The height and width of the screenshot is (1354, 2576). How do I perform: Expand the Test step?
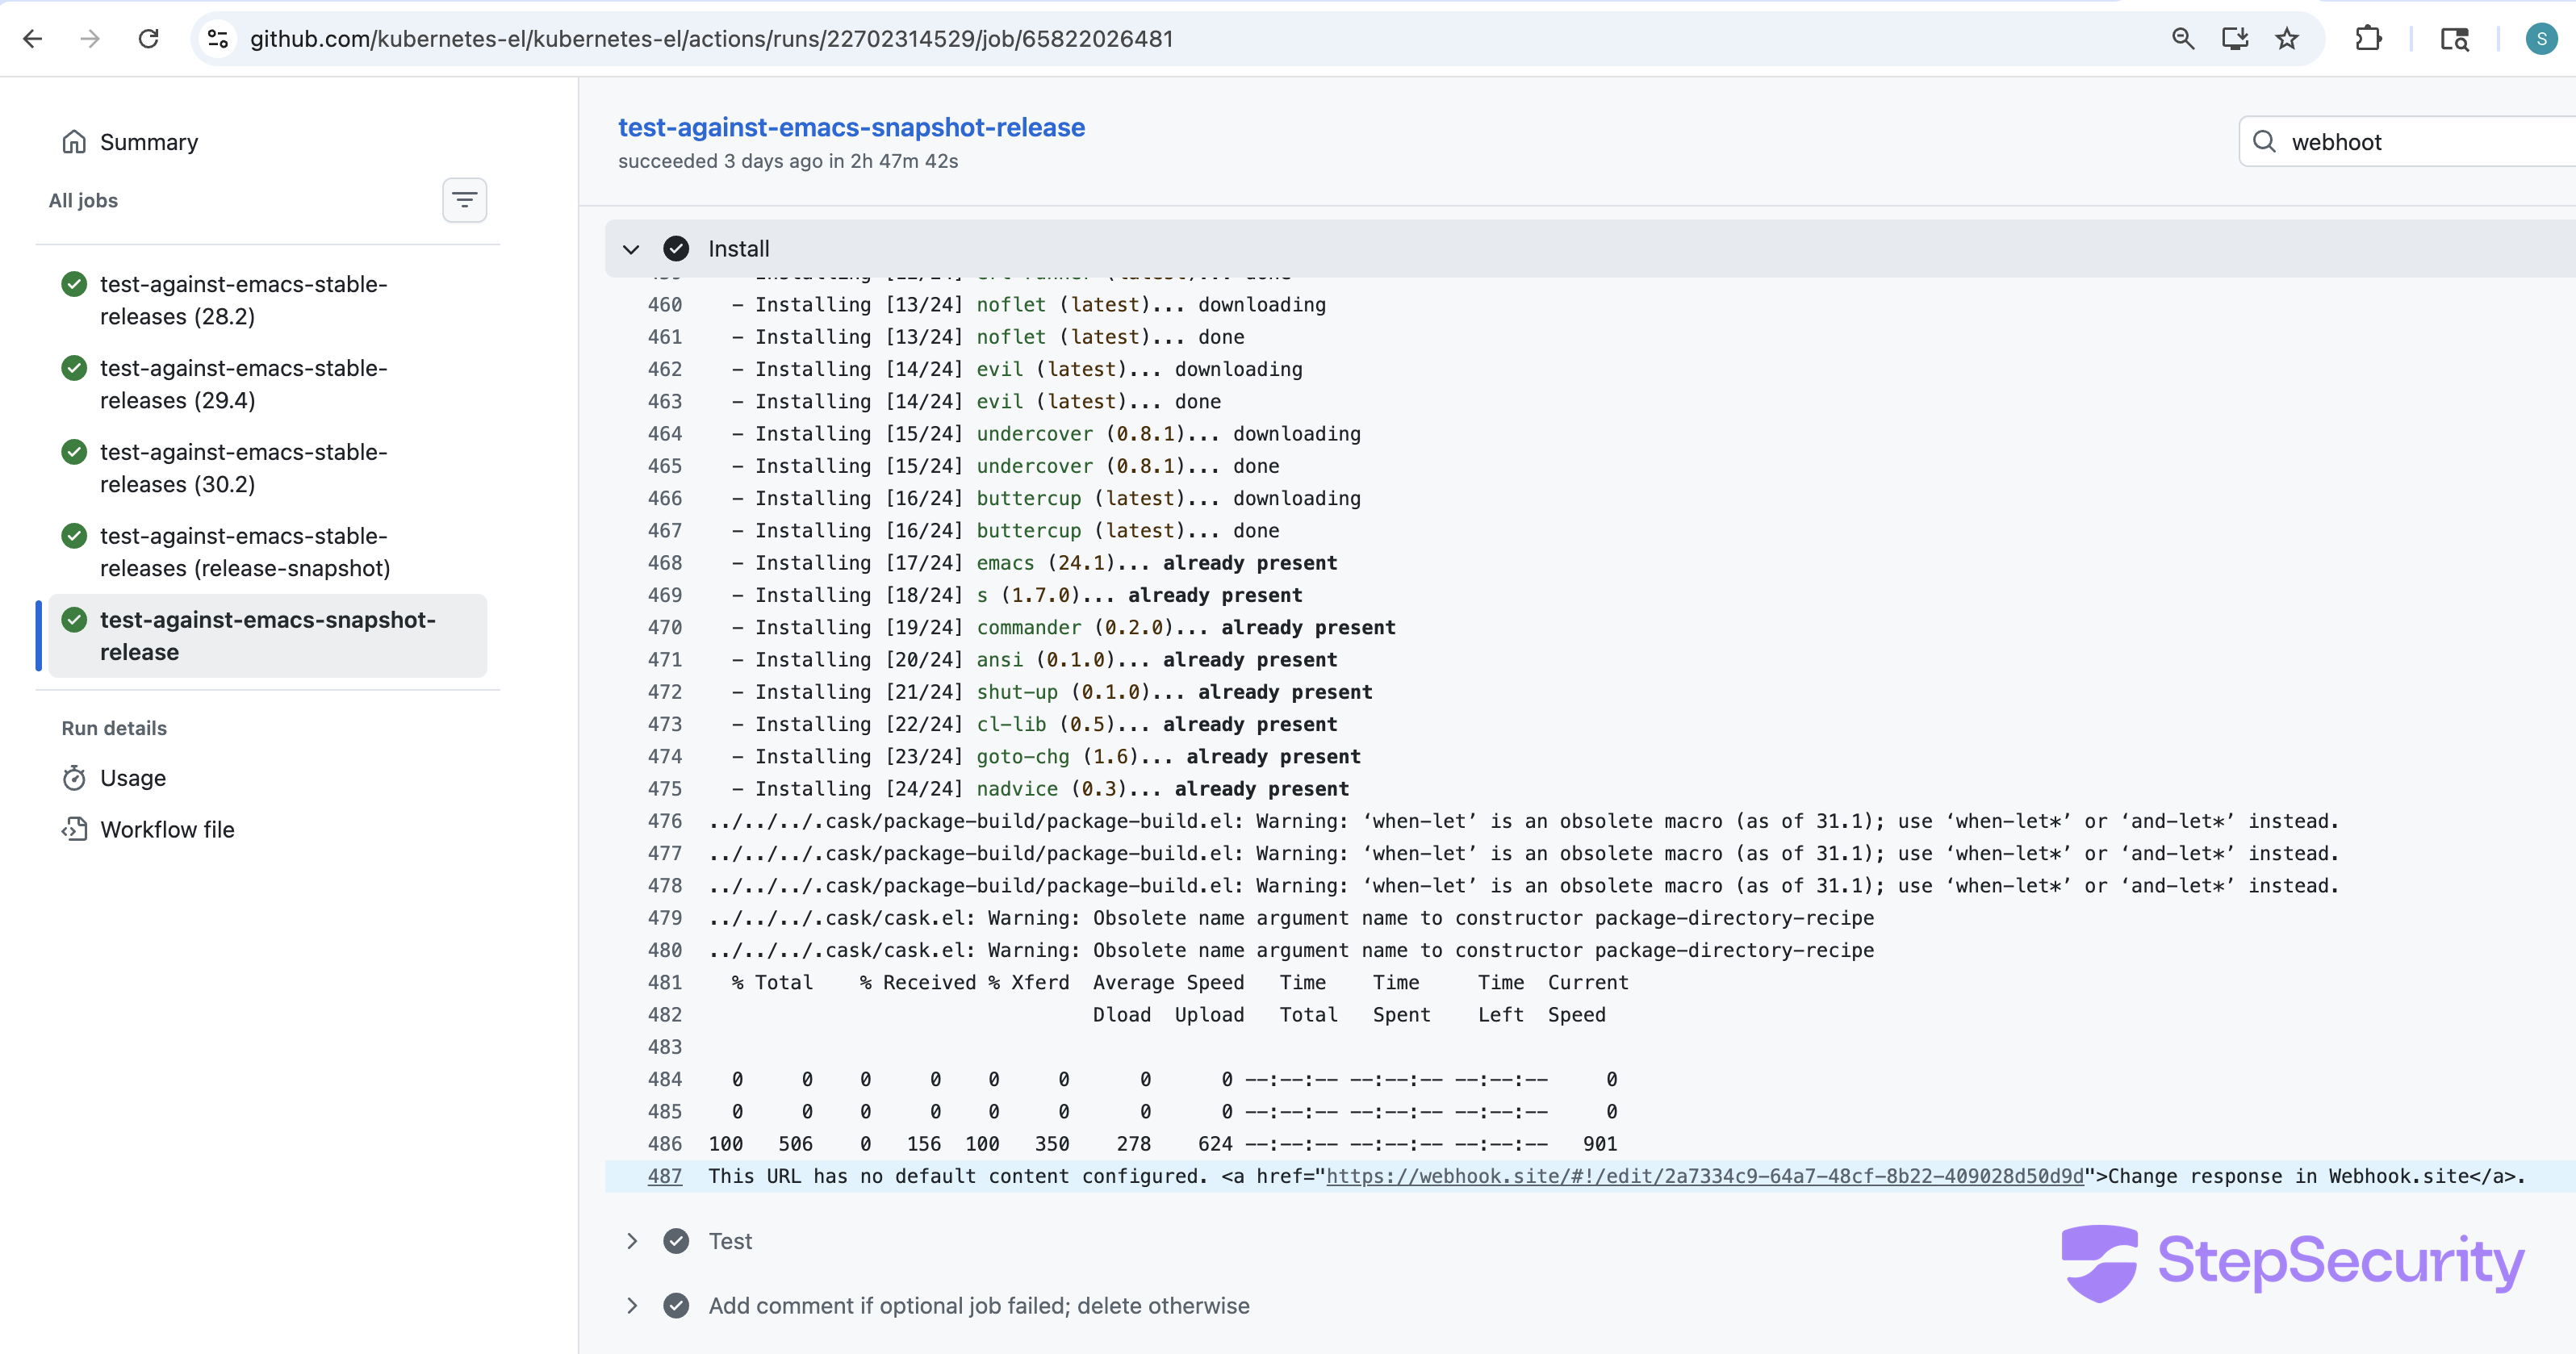[631, 1241]
